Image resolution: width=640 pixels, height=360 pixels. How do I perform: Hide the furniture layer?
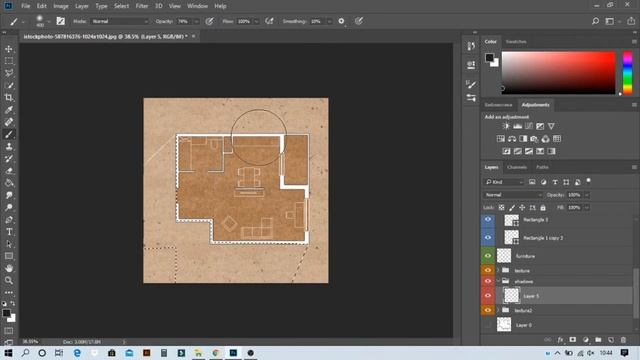pos(488,256)
